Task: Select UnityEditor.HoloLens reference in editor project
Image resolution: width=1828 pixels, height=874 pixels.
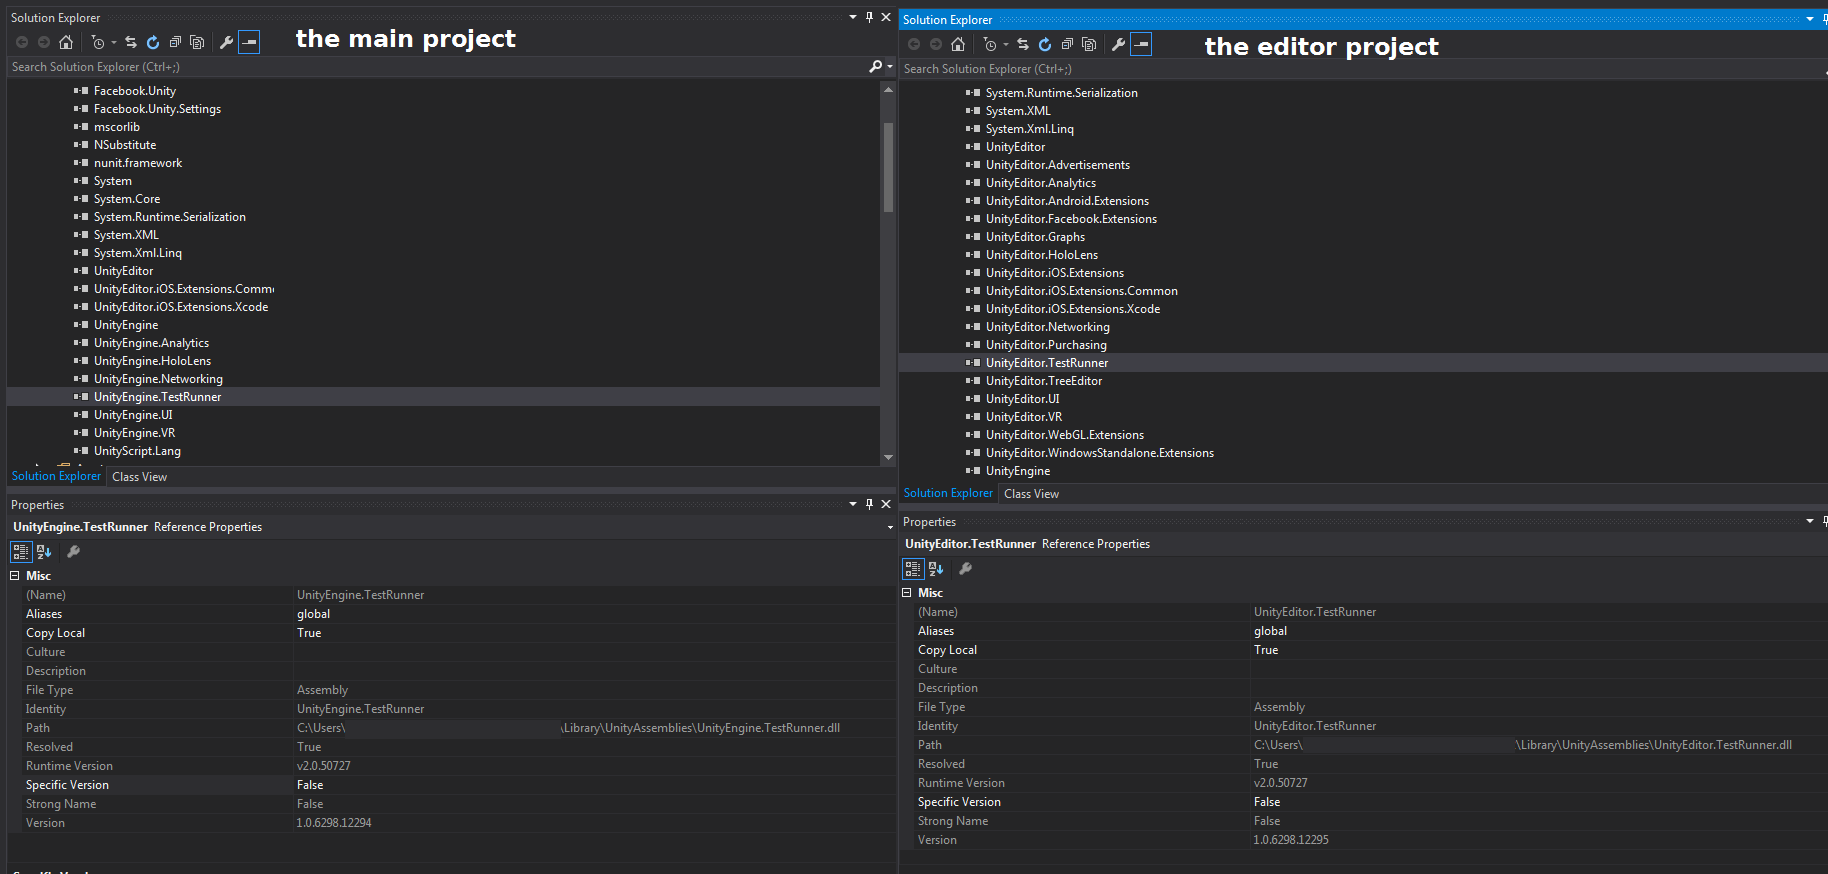Action: click(x=1041, y=255)
